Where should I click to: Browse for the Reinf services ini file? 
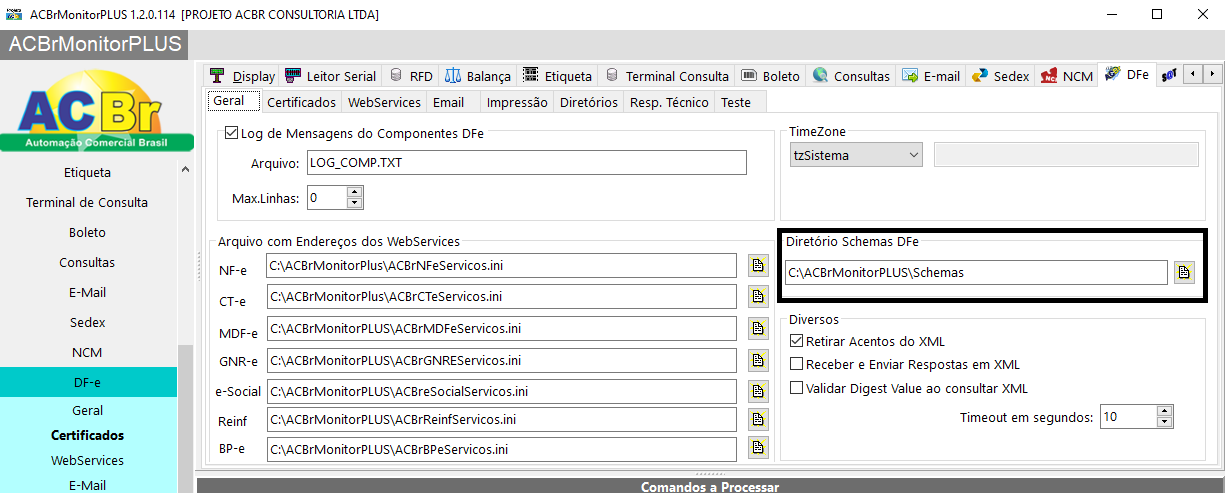click(758, 419)
